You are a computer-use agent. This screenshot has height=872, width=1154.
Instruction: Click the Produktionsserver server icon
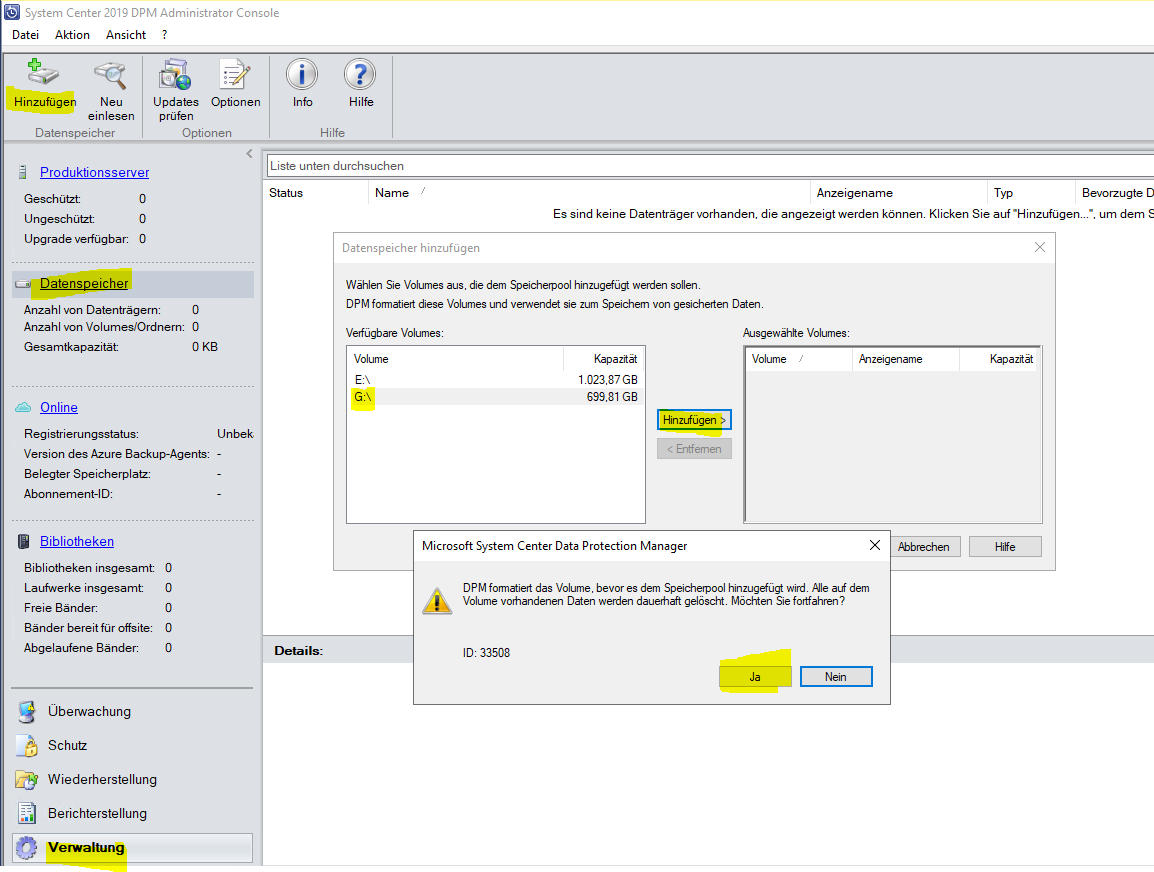click(23, 172)
